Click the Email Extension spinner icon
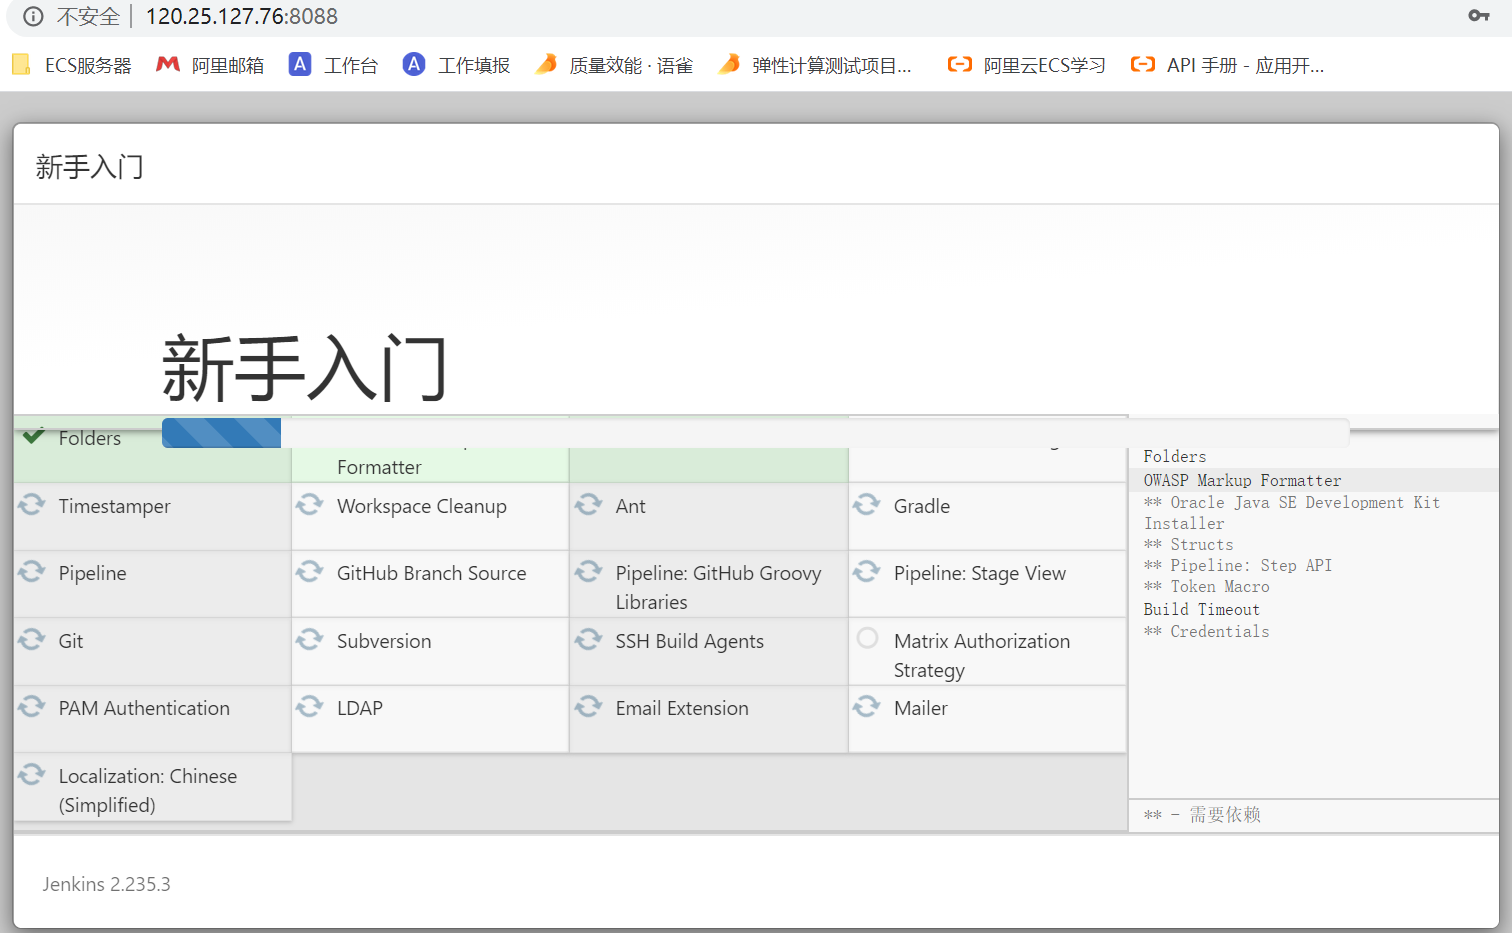Image resolution: width=1512 pixels, height=933 pixels. click(x=589, y=706)
